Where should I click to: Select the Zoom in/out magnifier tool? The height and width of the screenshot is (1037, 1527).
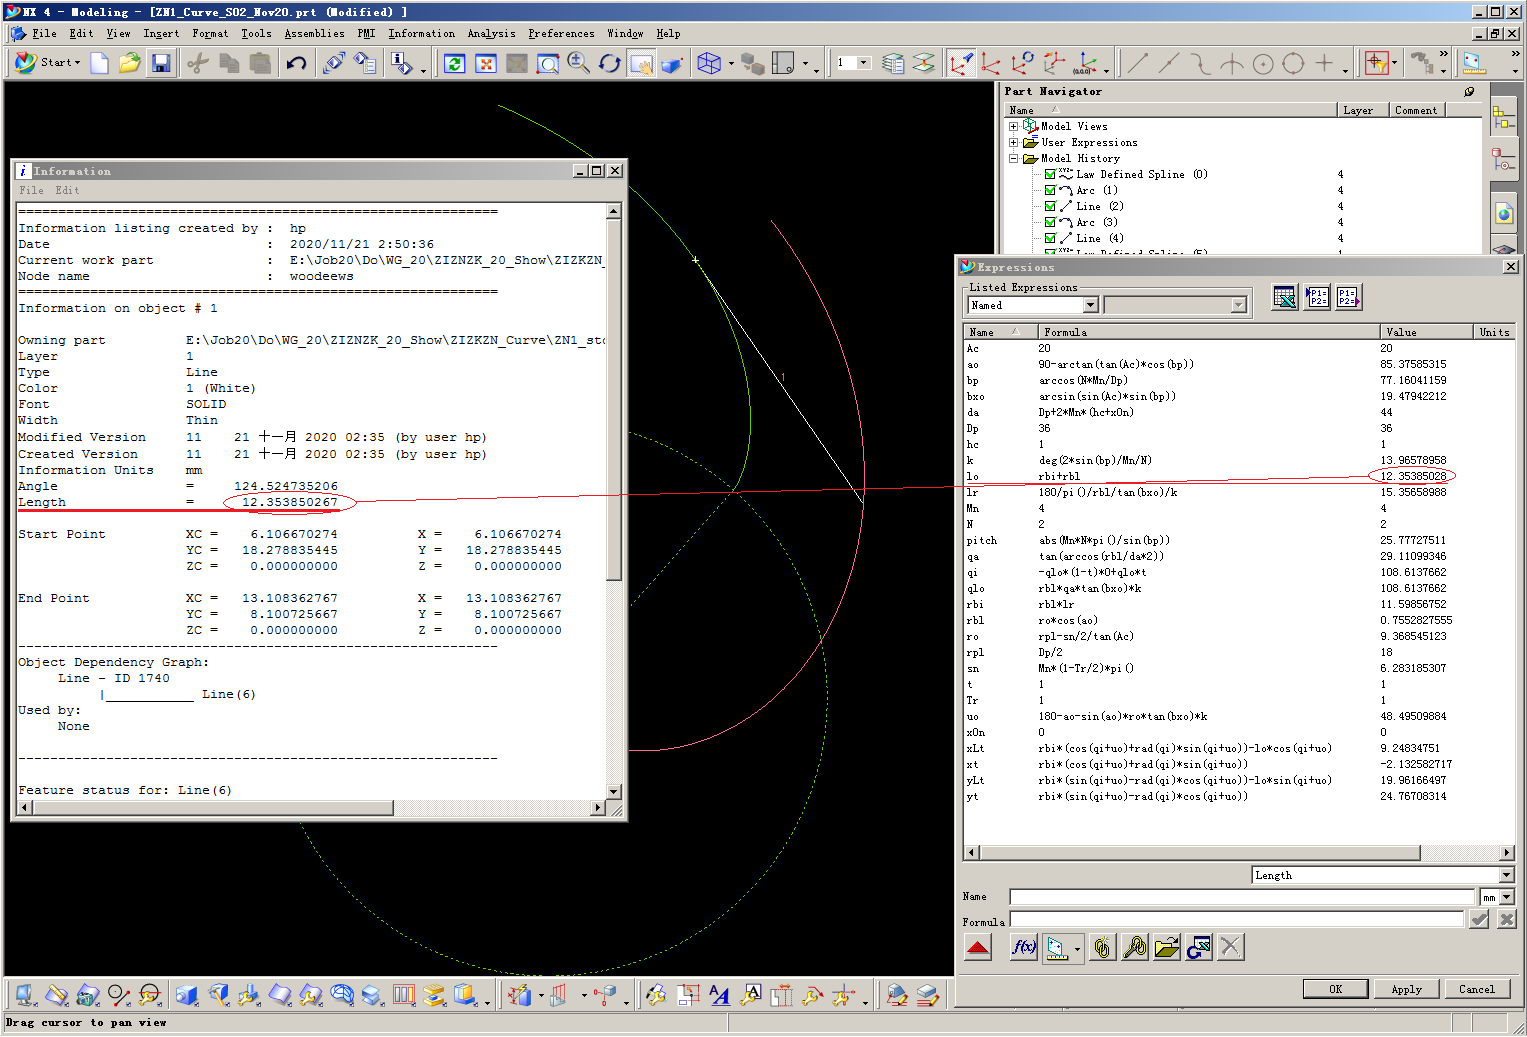[578, 63]
